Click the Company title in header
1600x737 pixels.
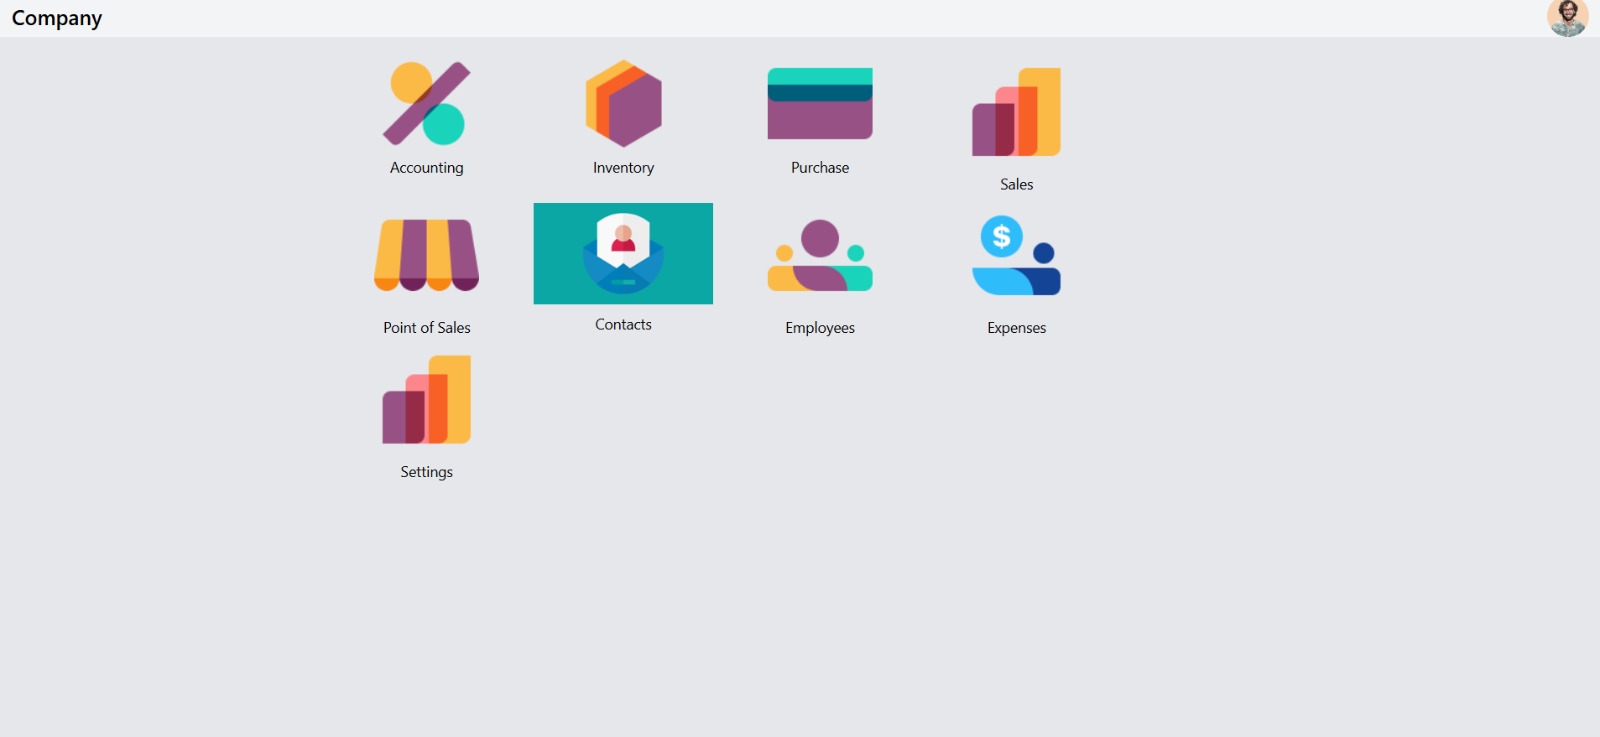(57, 18)
